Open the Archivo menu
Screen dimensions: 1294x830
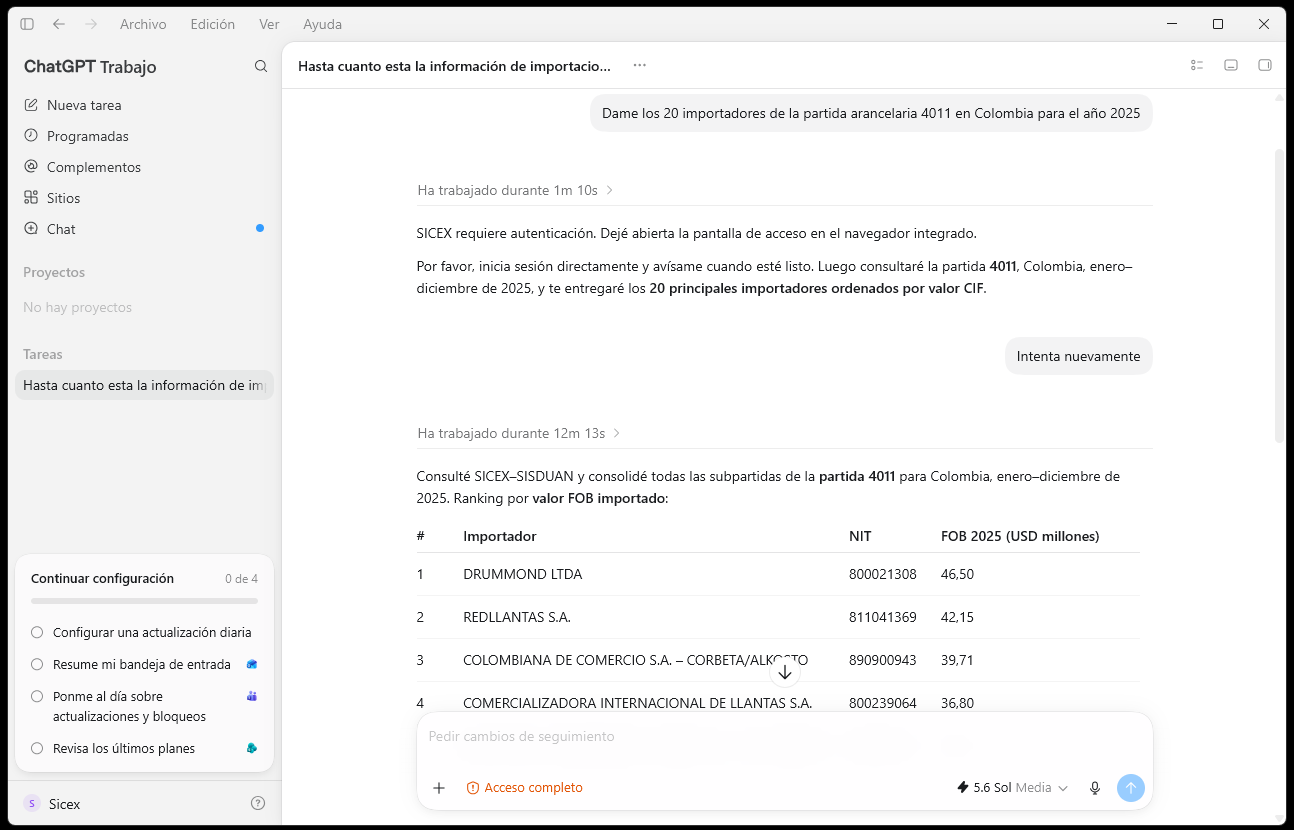(143, 24)
